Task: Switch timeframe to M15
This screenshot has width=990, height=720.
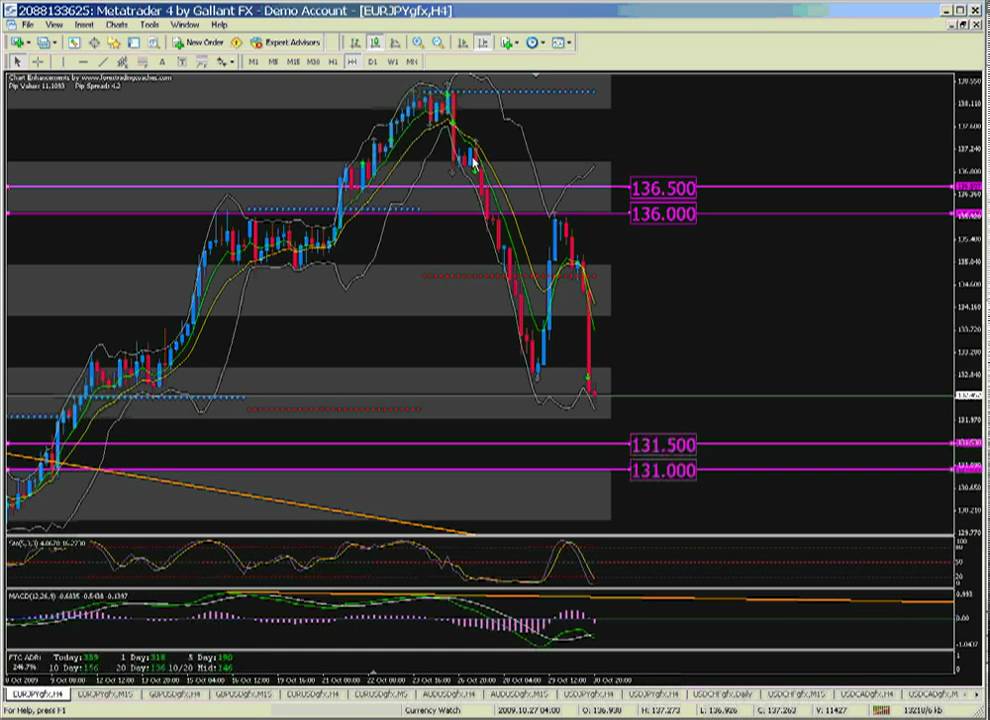Action: click(293, 61)
